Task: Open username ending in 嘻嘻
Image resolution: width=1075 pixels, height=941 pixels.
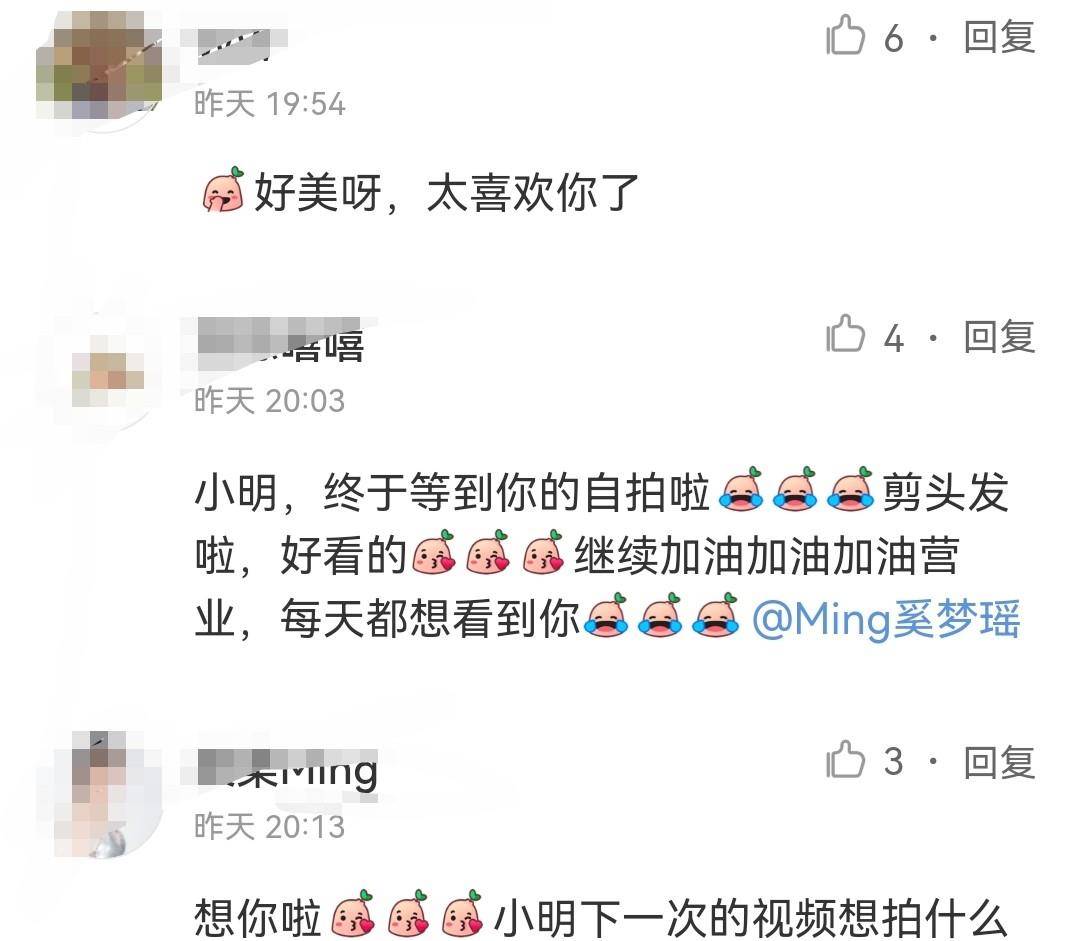Action: tap(280, 341)
